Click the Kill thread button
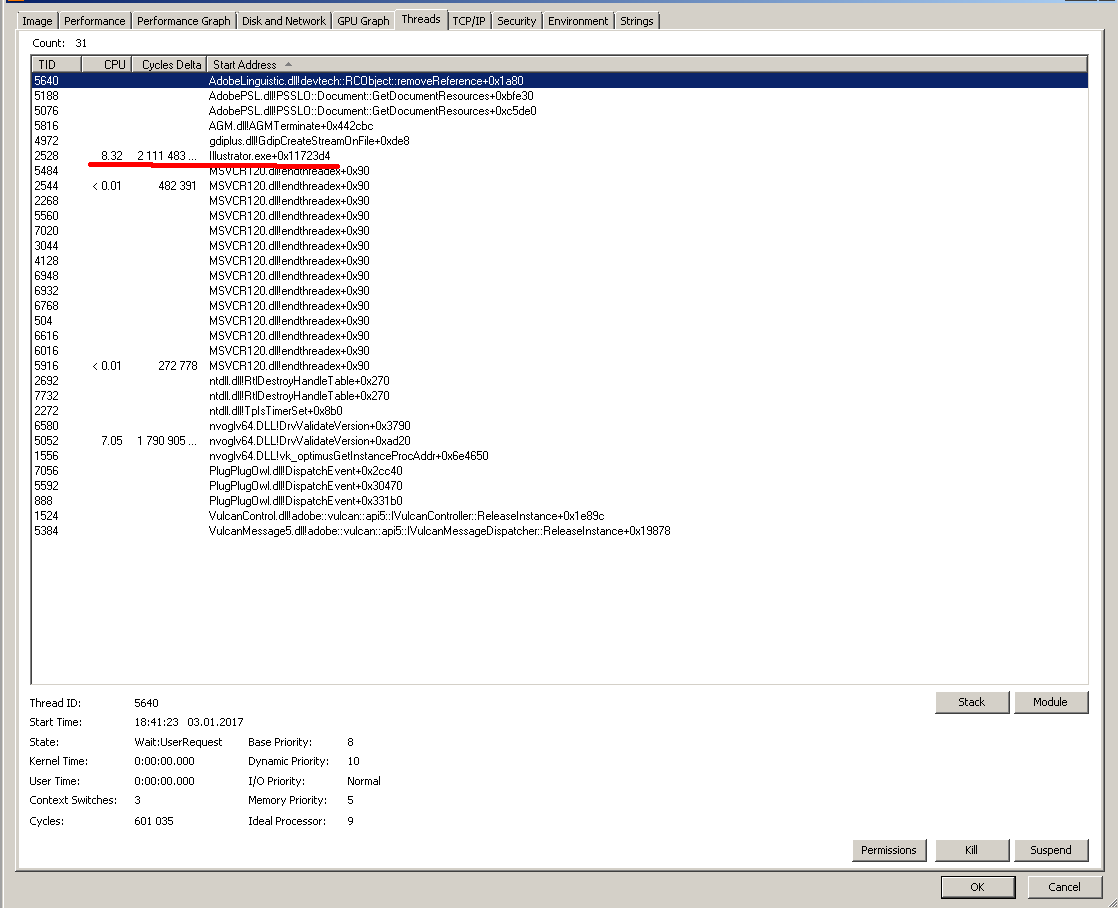 971,850
